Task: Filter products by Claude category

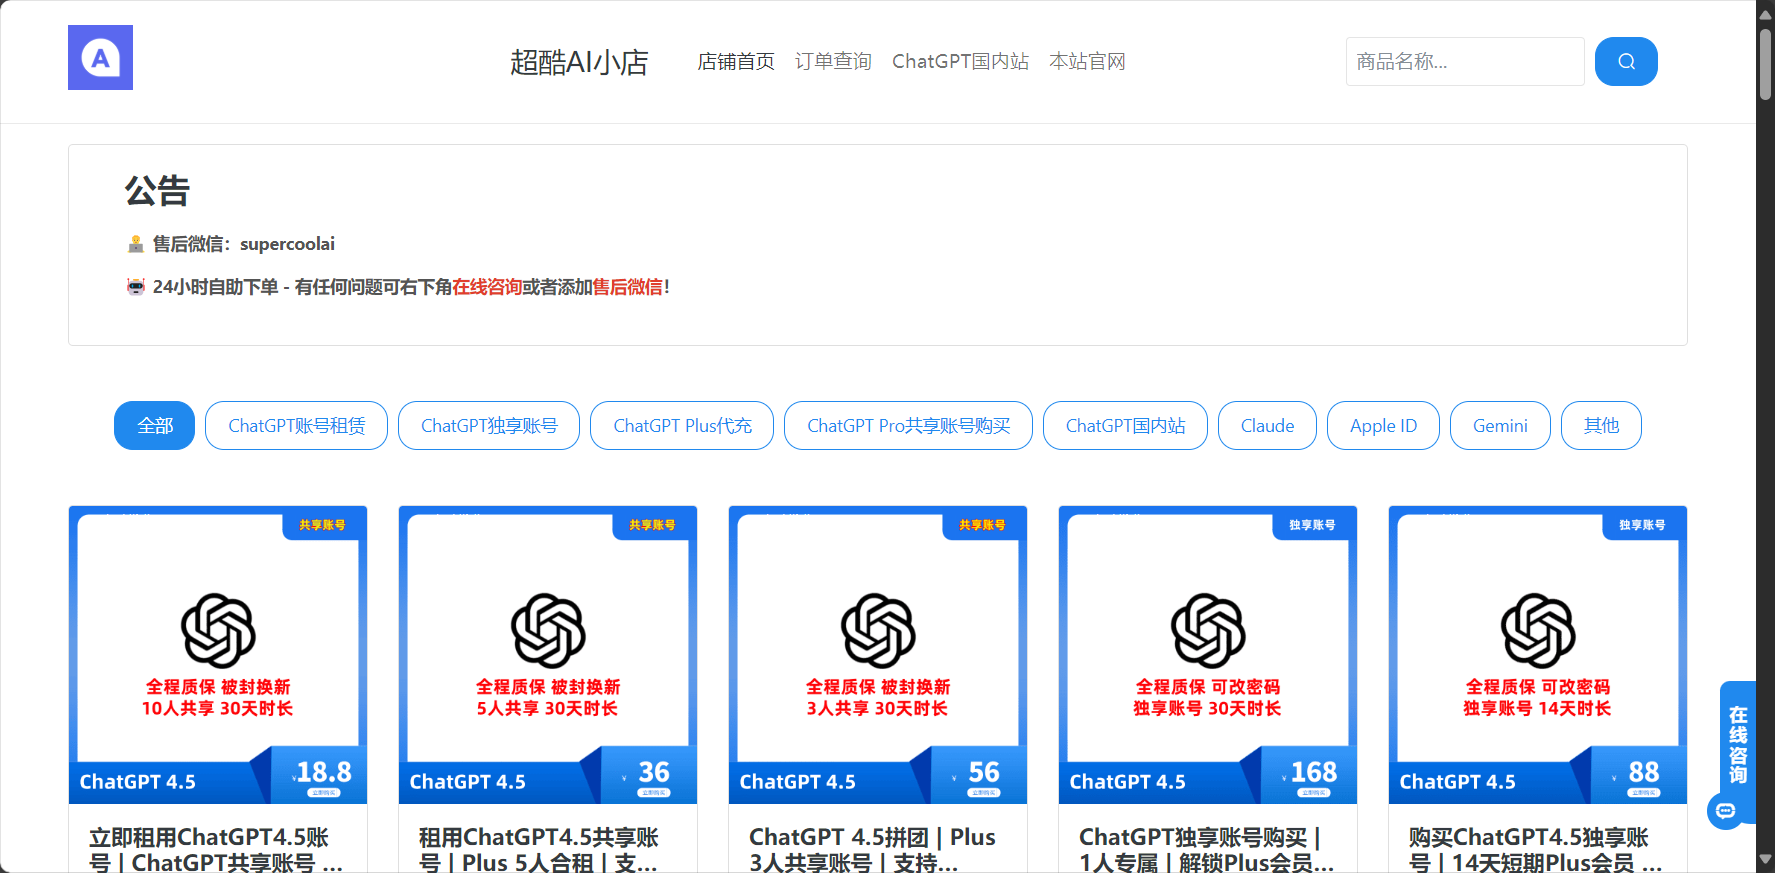Action: (1267, 426)
